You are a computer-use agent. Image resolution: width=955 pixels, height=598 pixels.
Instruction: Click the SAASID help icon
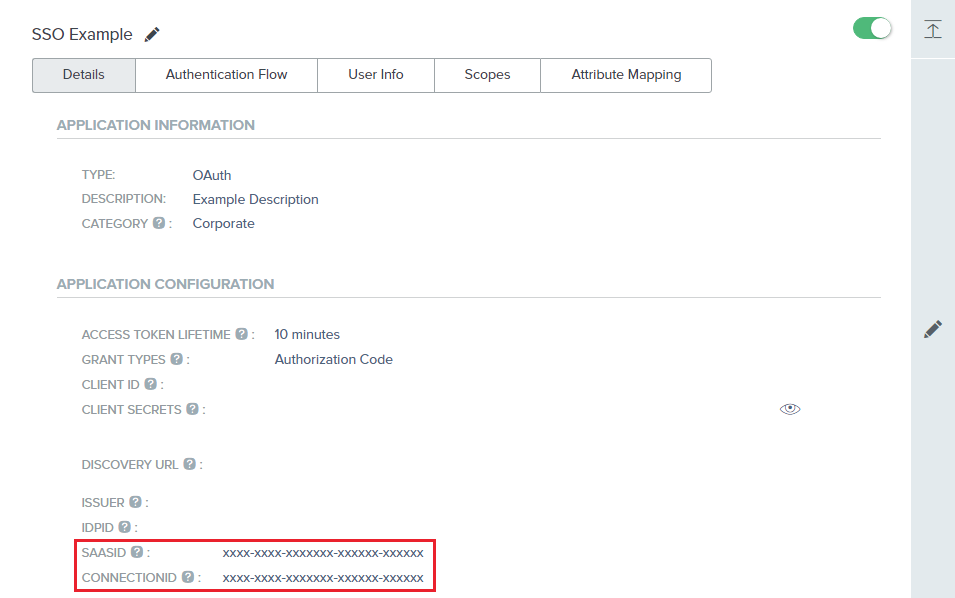[x=135, y=552]
